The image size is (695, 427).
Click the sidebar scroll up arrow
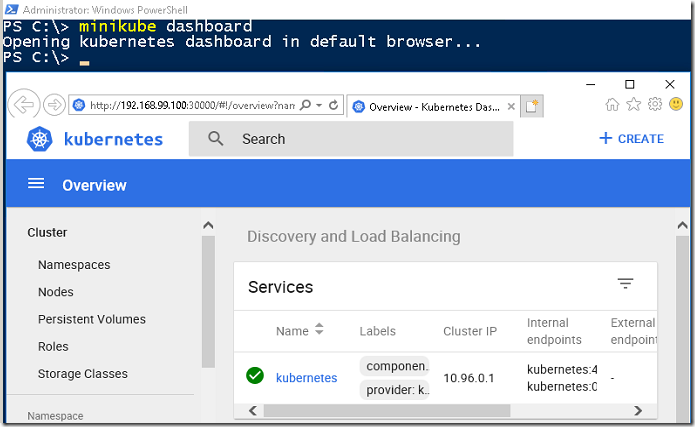click(x=208, y=226)
